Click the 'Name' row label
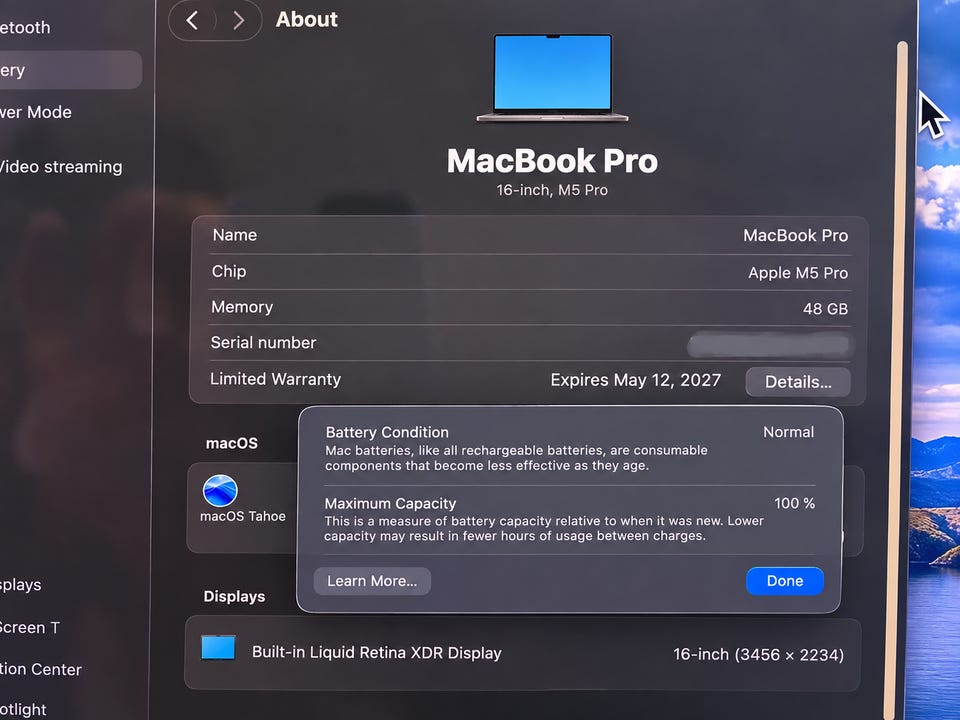The image size is (960, 720). (x=234, y=235)
